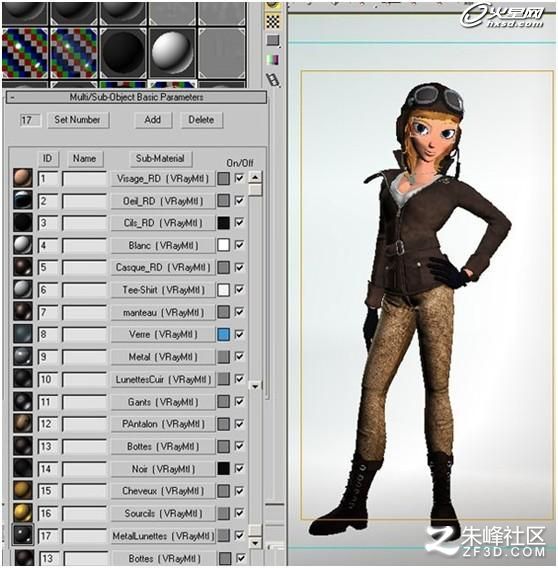
Task: Sort by the Sub-Material column button
Action: [160, 158]
